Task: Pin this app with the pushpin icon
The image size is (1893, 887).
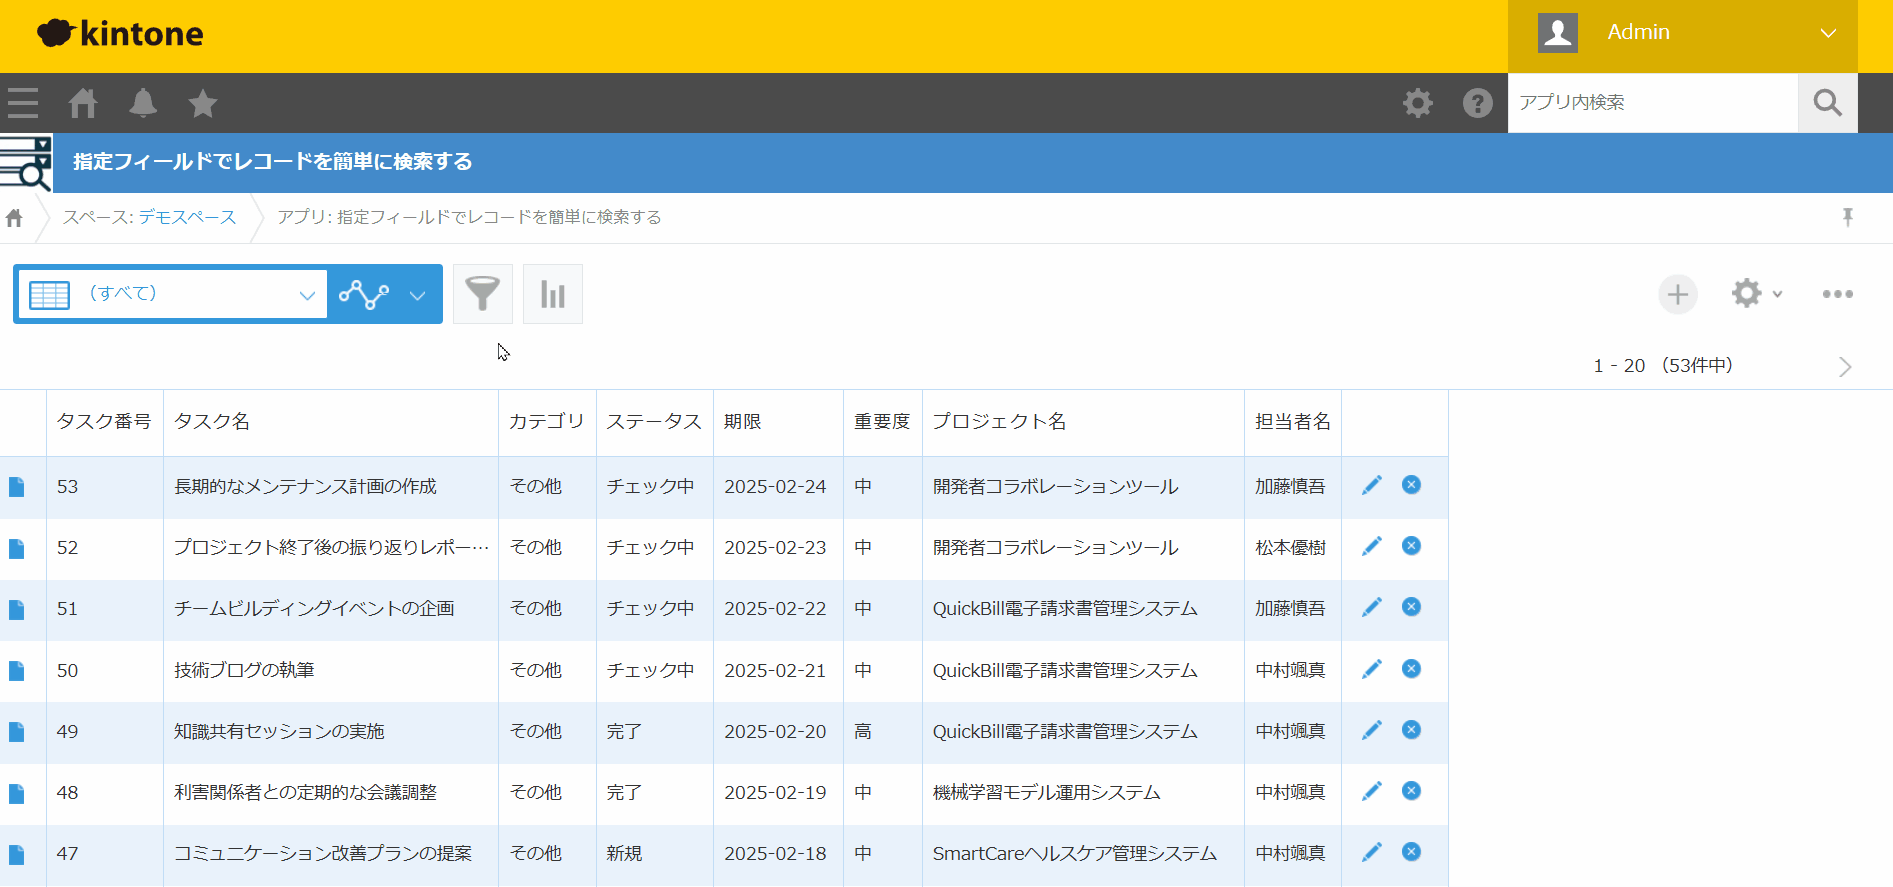Action: tap(1847, 217)
